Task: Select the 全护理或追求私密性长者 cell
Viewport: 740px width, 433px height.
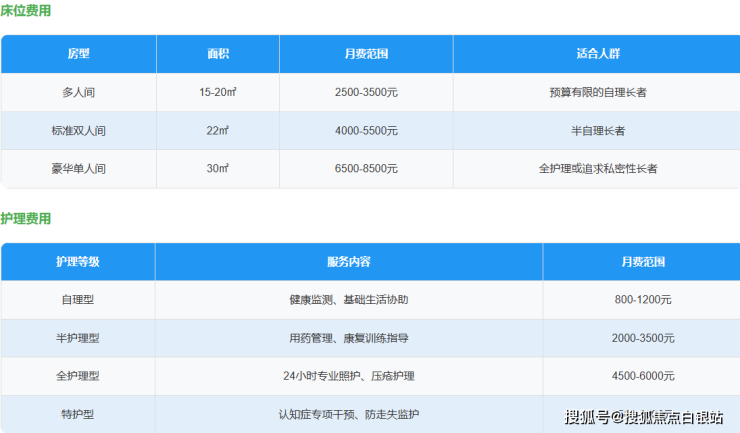Action: click(x=597, y=169)
